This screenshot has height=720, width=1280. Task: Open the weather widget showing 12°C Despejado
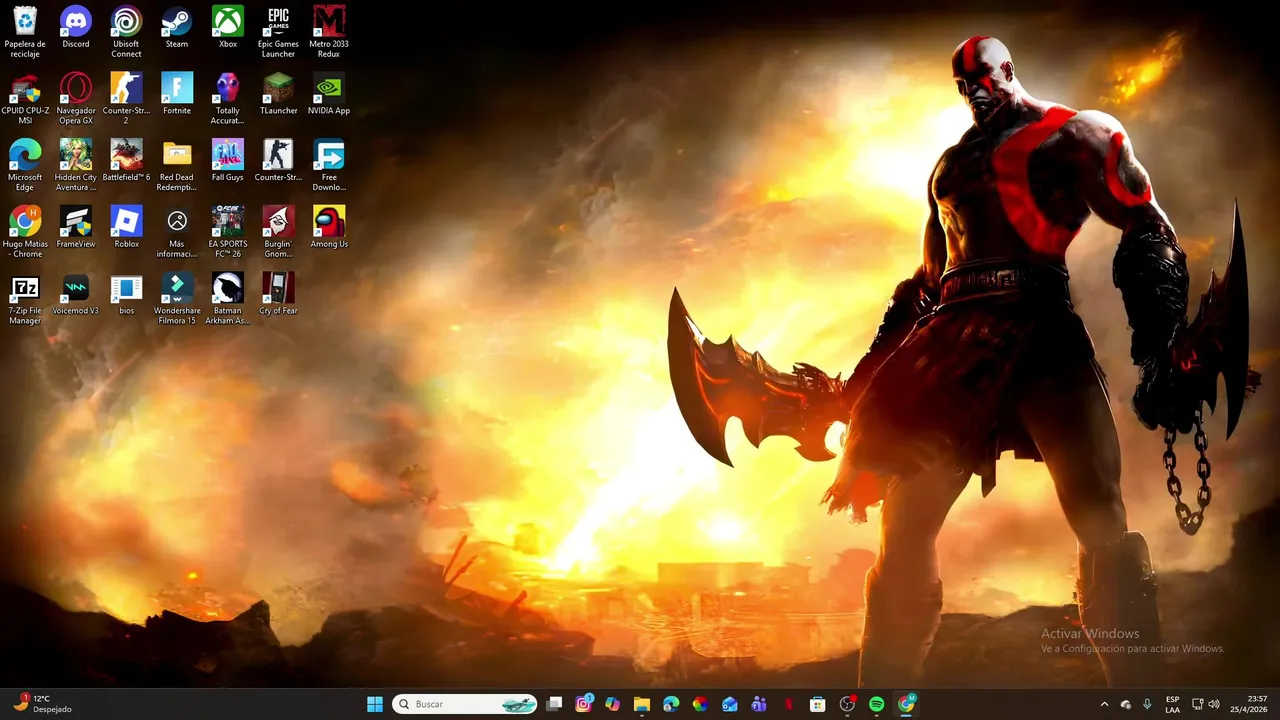[43, 704]
